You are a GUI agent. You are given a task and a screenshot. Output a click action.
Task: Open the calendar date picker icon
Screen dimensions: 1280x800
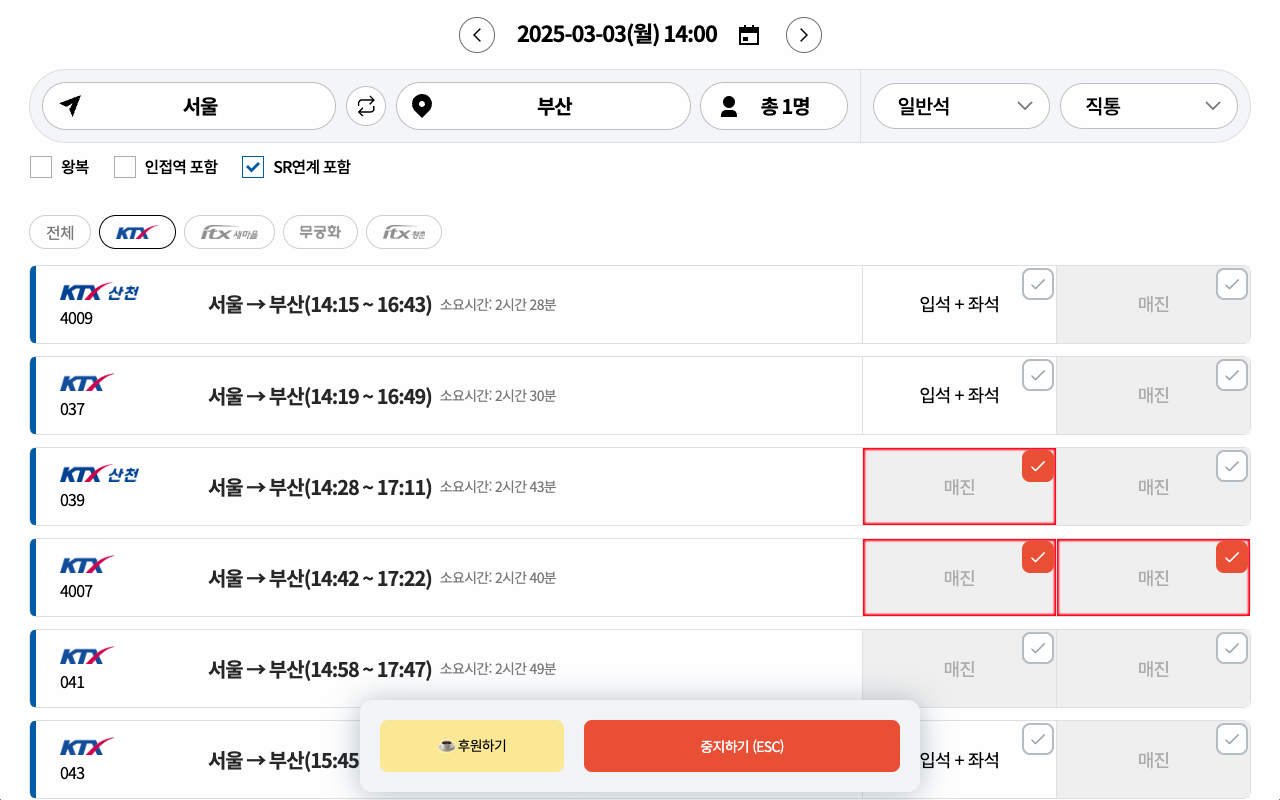tap(749, 35)
